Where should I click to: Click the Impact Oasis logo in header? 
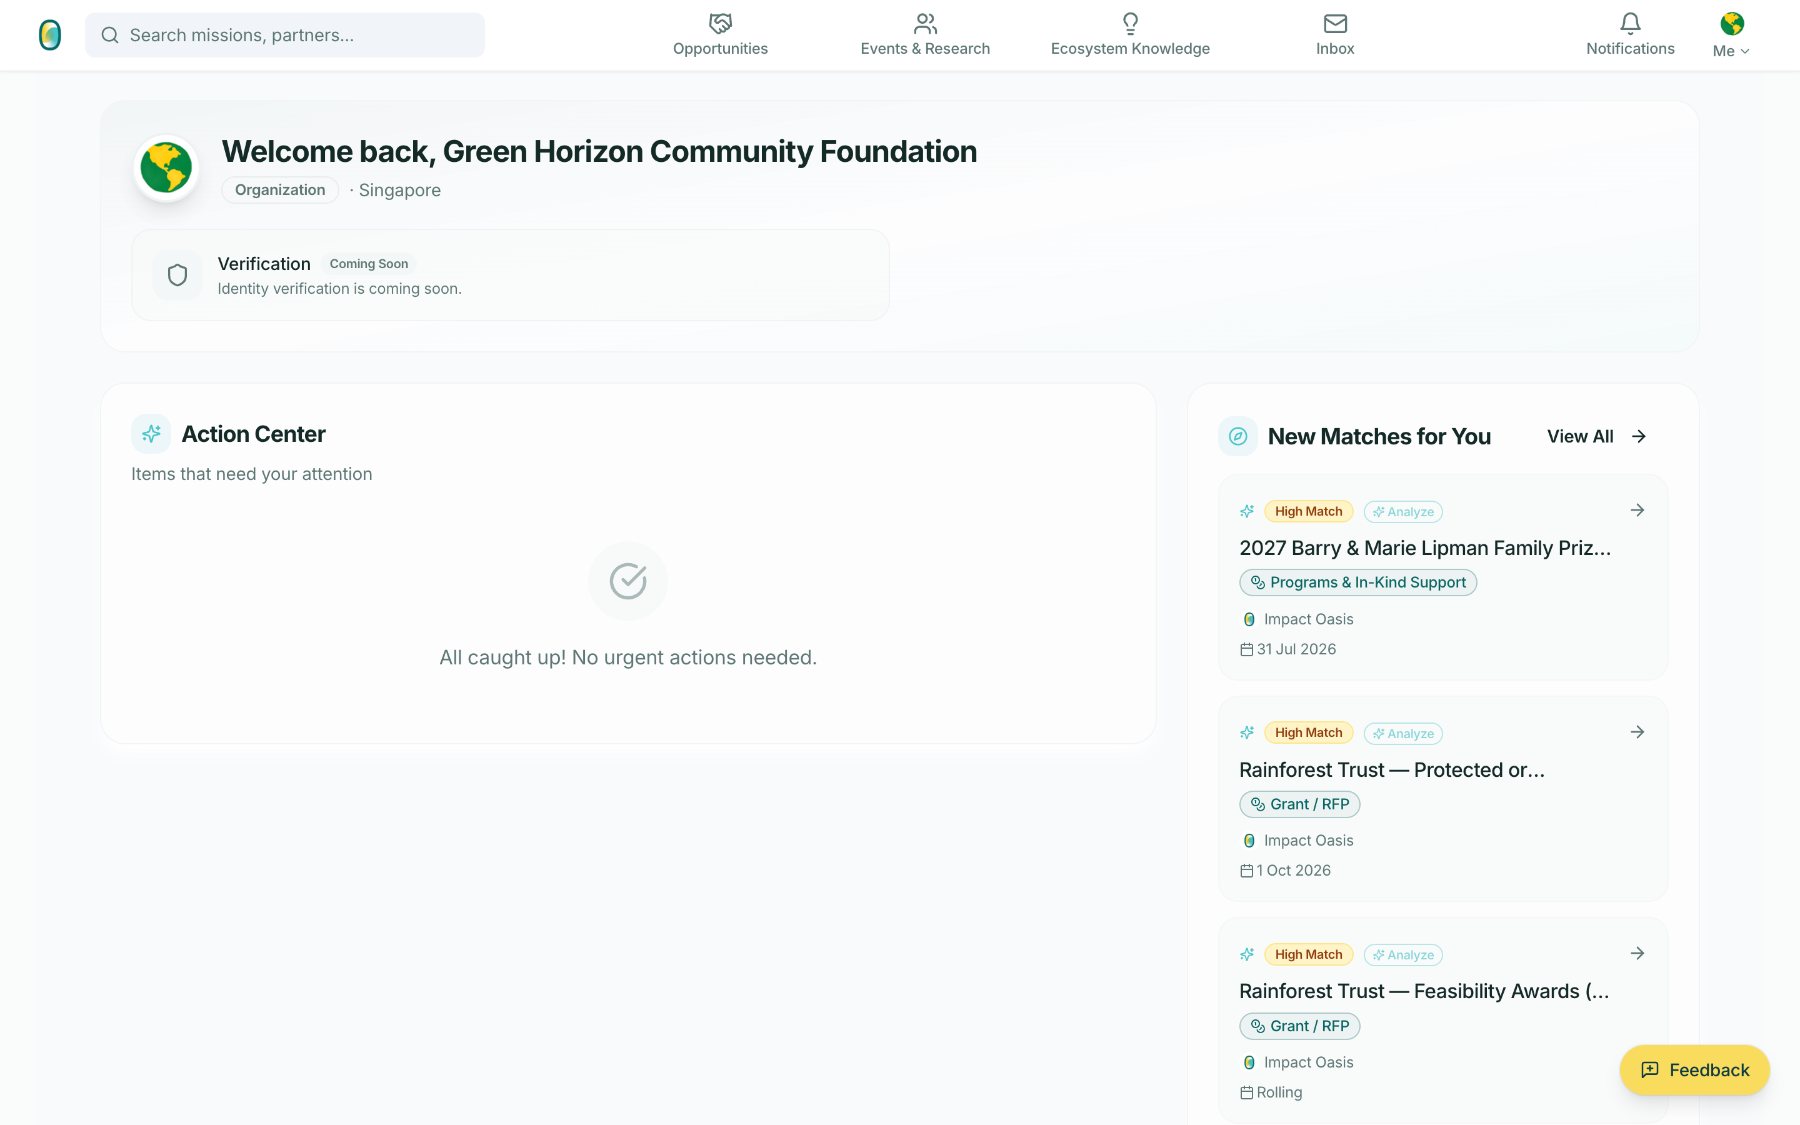coord(50,35)
